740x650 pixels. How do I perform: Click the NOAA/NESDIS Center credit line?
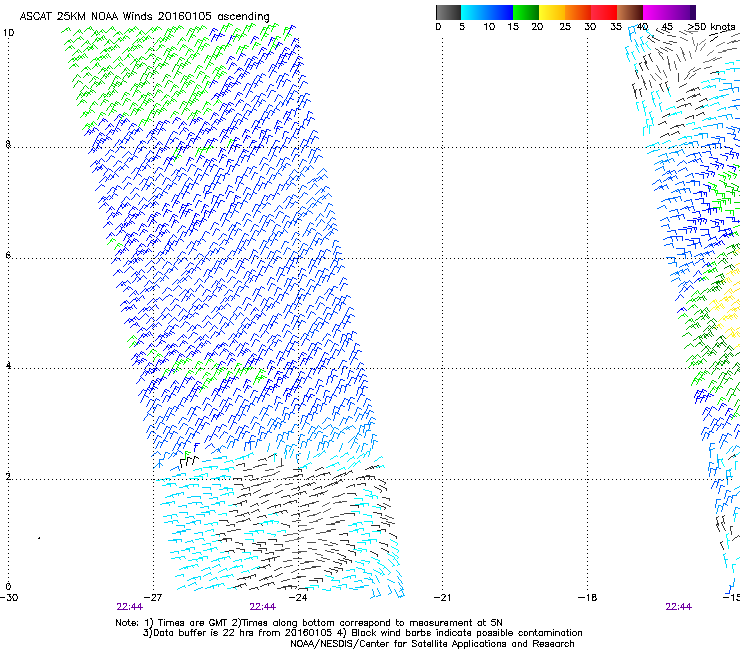pyautogui.click(x=432, y=644)
